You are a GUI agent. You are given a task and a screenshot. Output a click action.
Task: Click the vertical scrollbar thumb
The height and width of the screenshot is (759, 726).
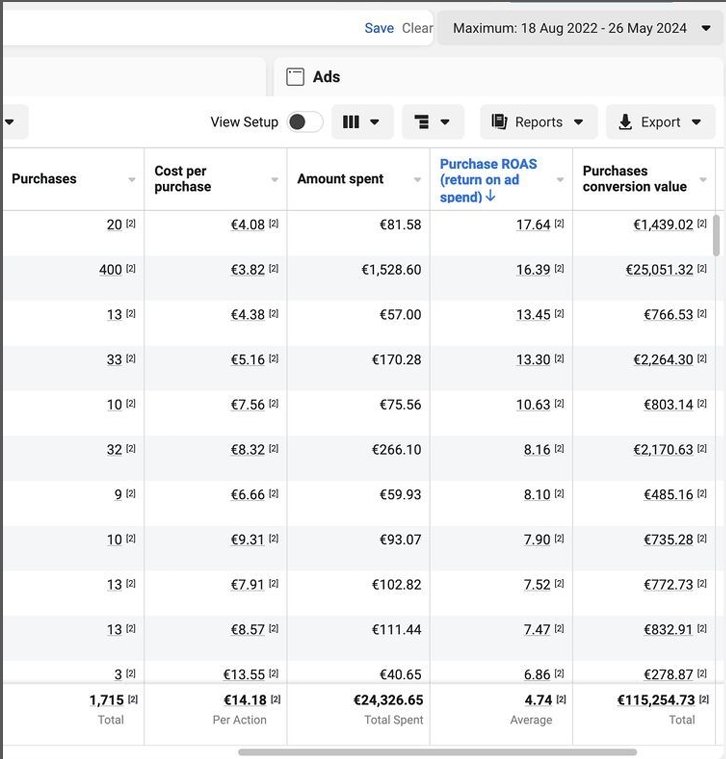(x=715, y=235)
